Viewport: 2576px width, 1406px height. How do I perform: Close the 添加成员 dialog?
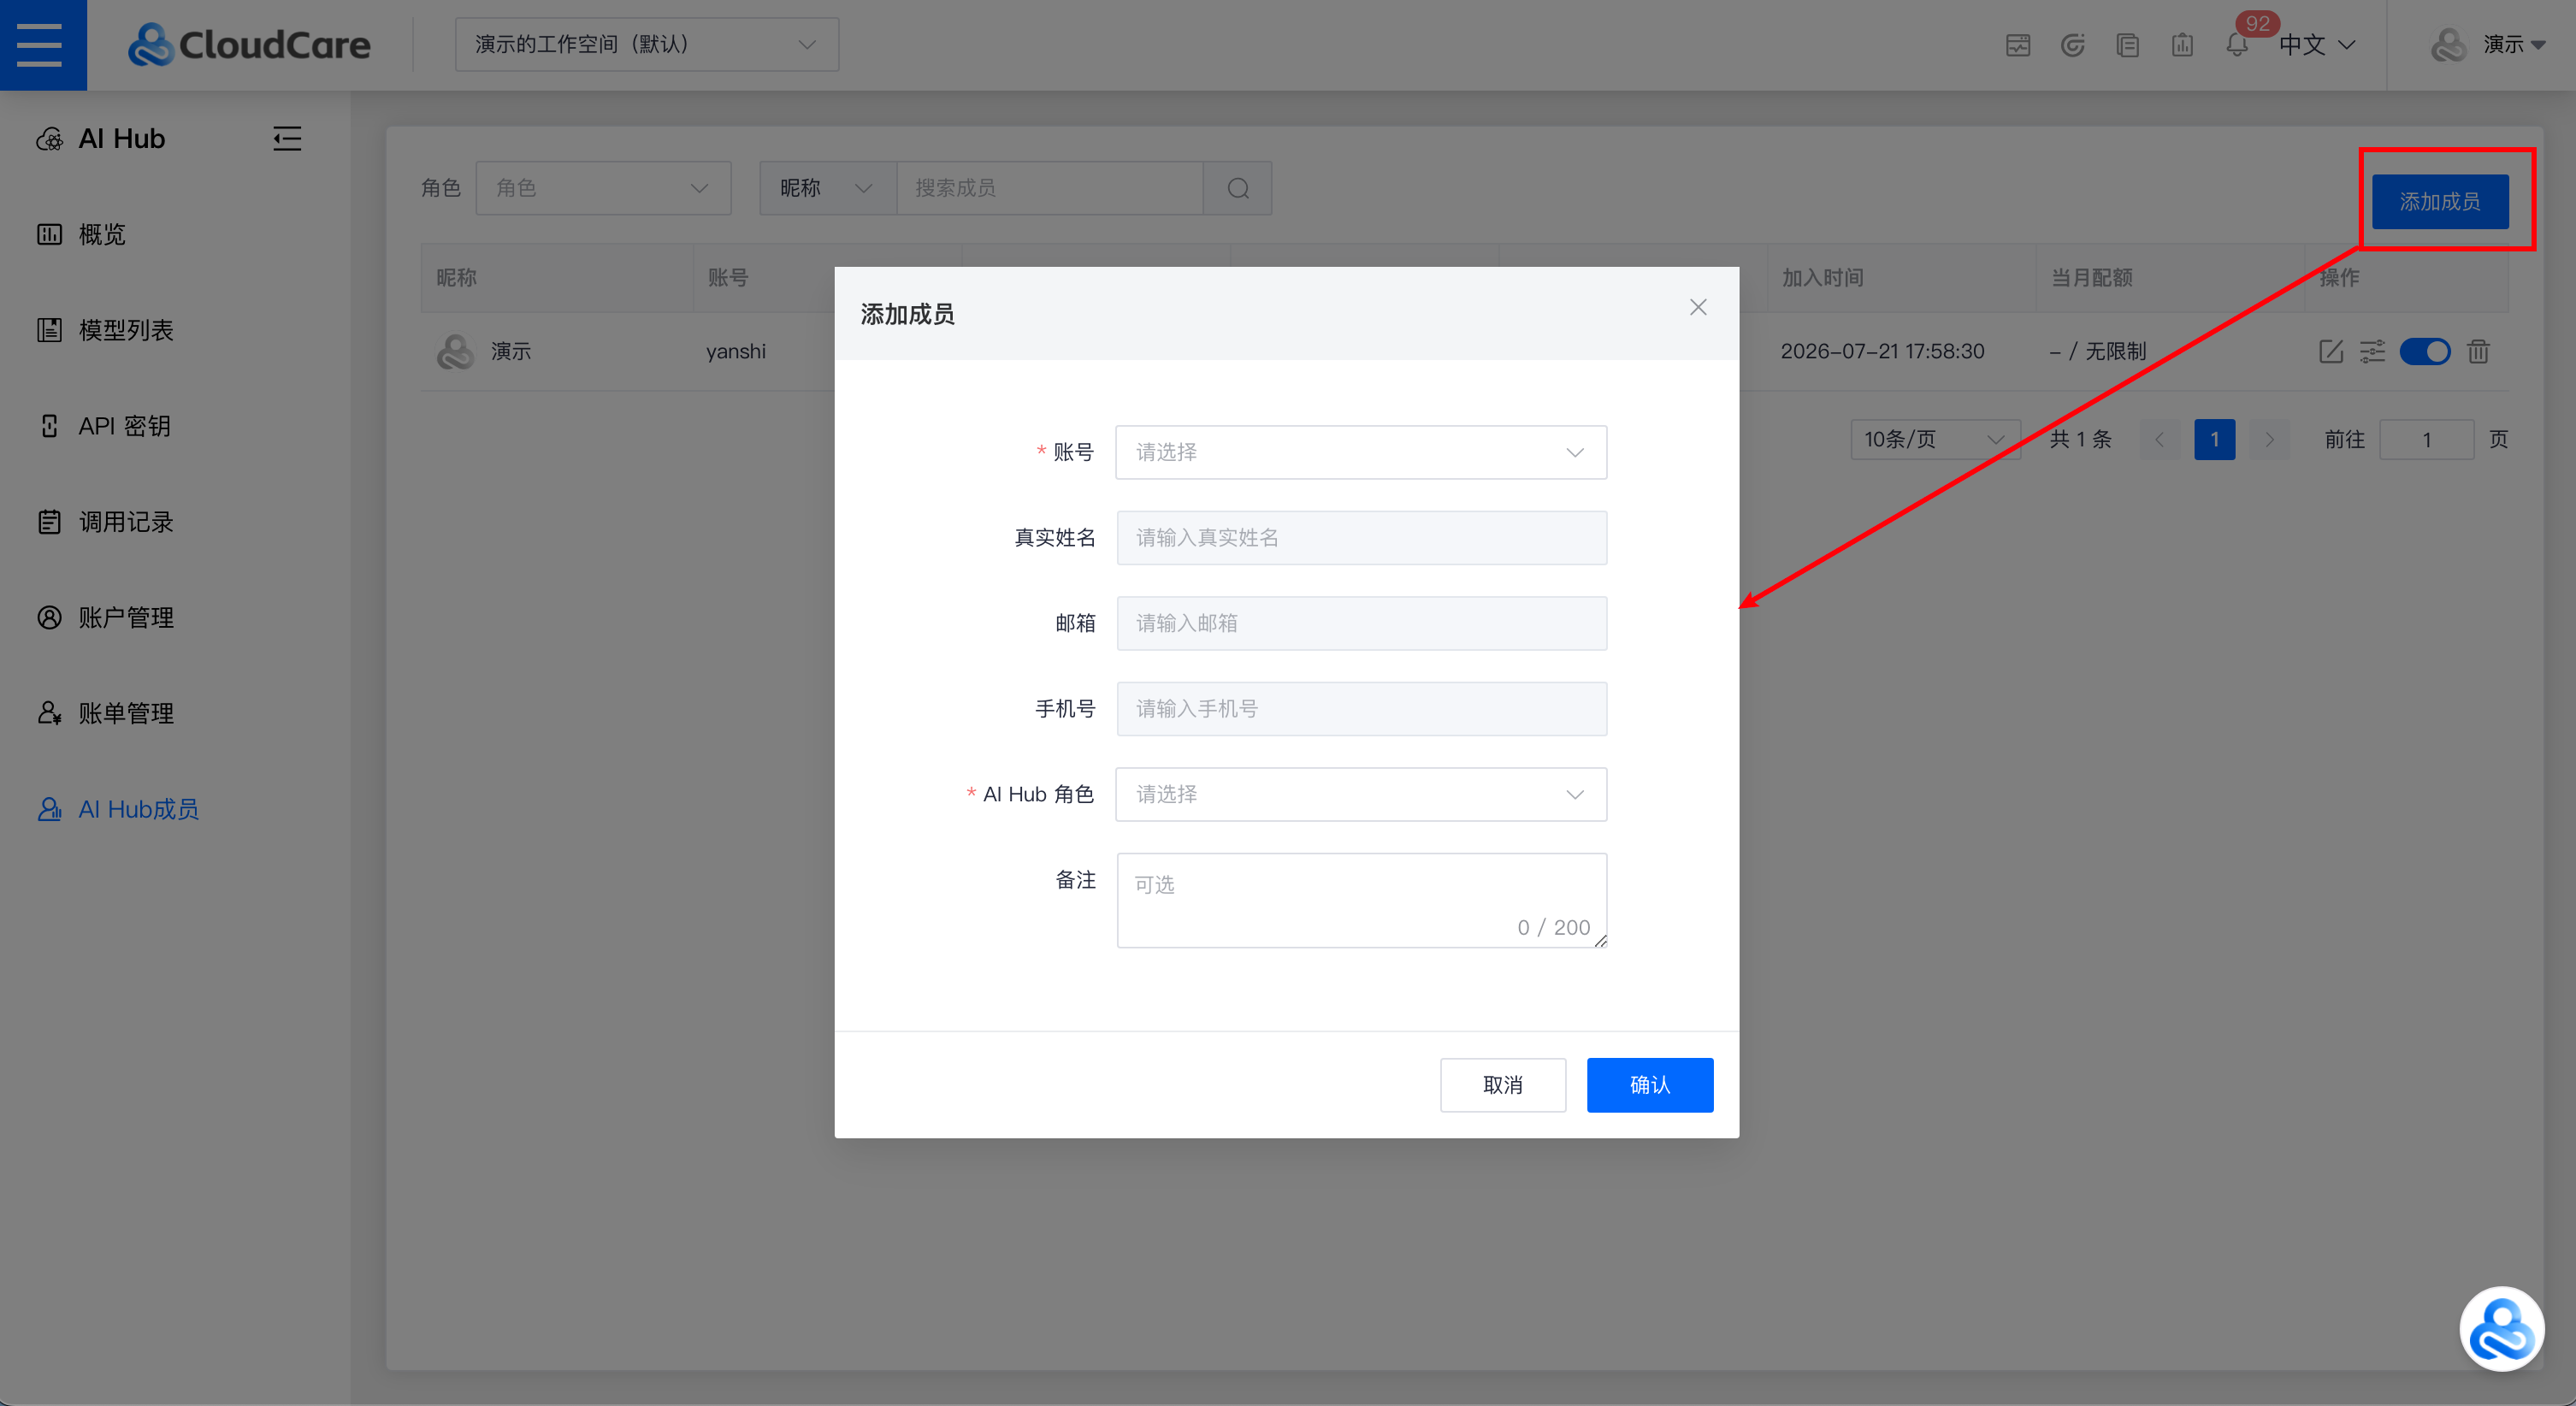pos(1698,307)
